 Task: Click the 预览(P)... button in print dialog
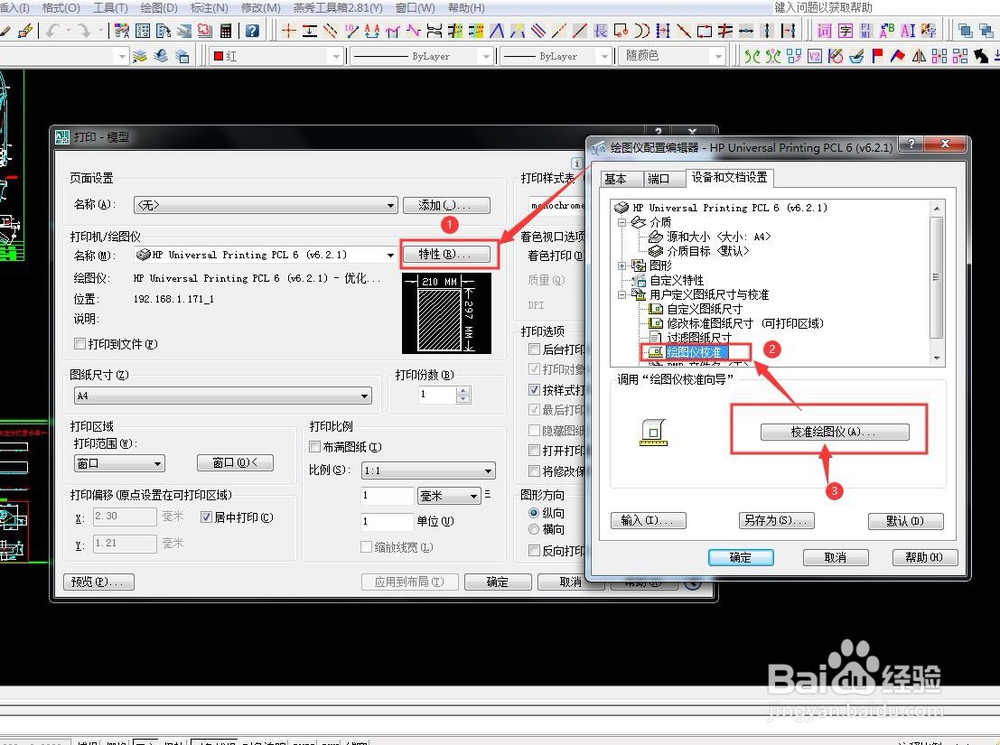[x=99, y=582]
